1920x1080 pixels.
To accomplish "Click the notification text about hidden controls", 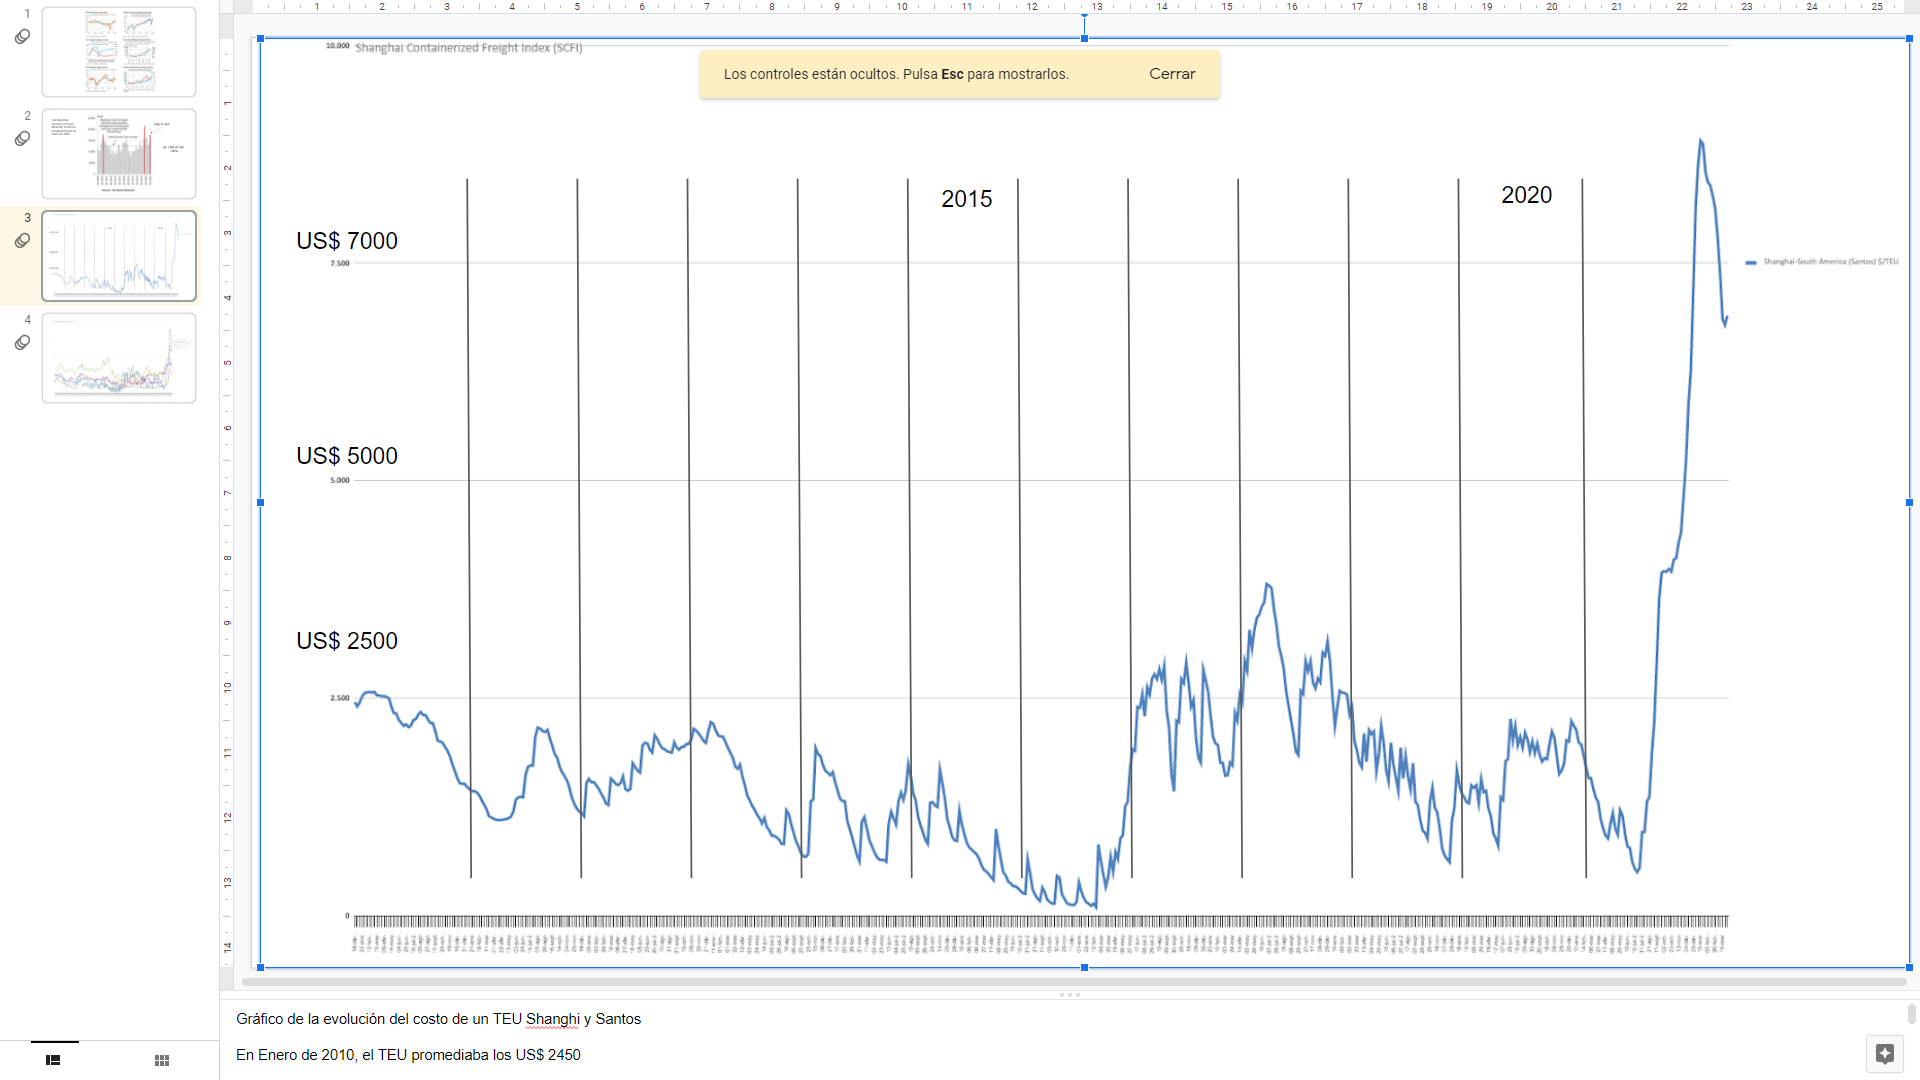I will point(896,74).
